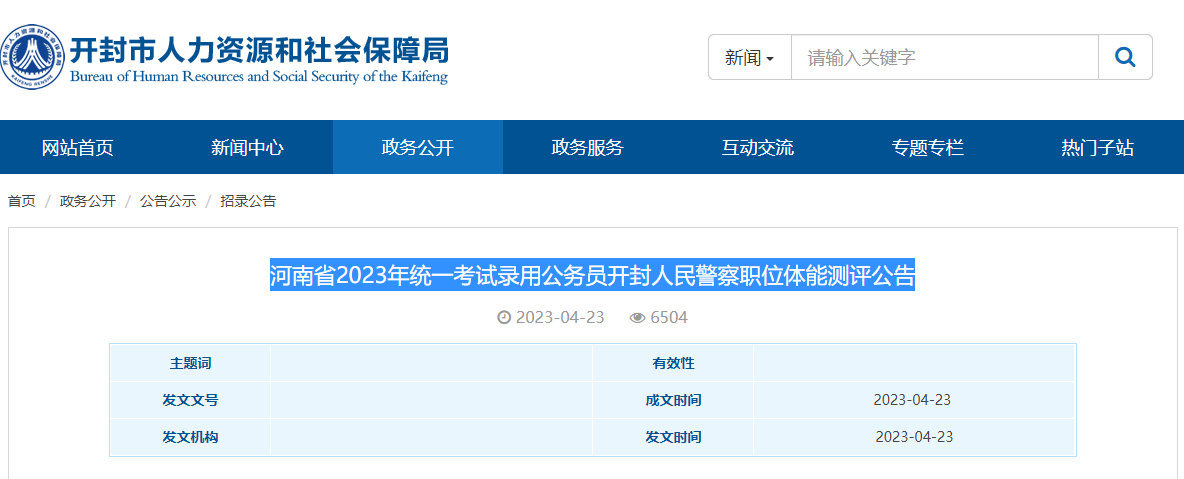Click the eye view-count icon
Viewport: 1184px width, 479px height.
pos(637,318)
